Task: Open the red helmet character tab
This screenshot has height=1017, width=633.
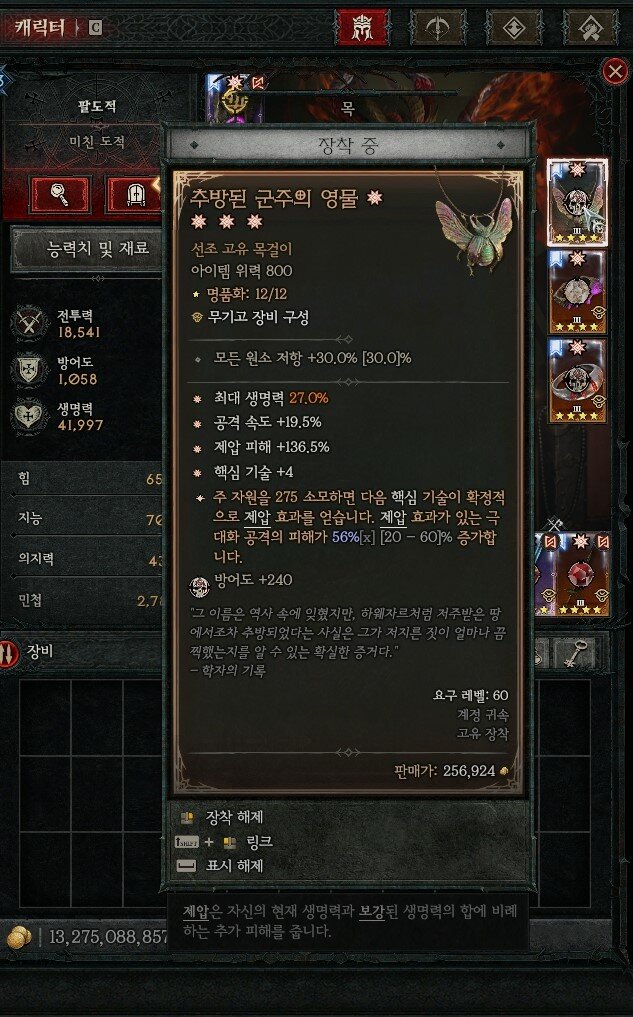Action: click(362, 27)
